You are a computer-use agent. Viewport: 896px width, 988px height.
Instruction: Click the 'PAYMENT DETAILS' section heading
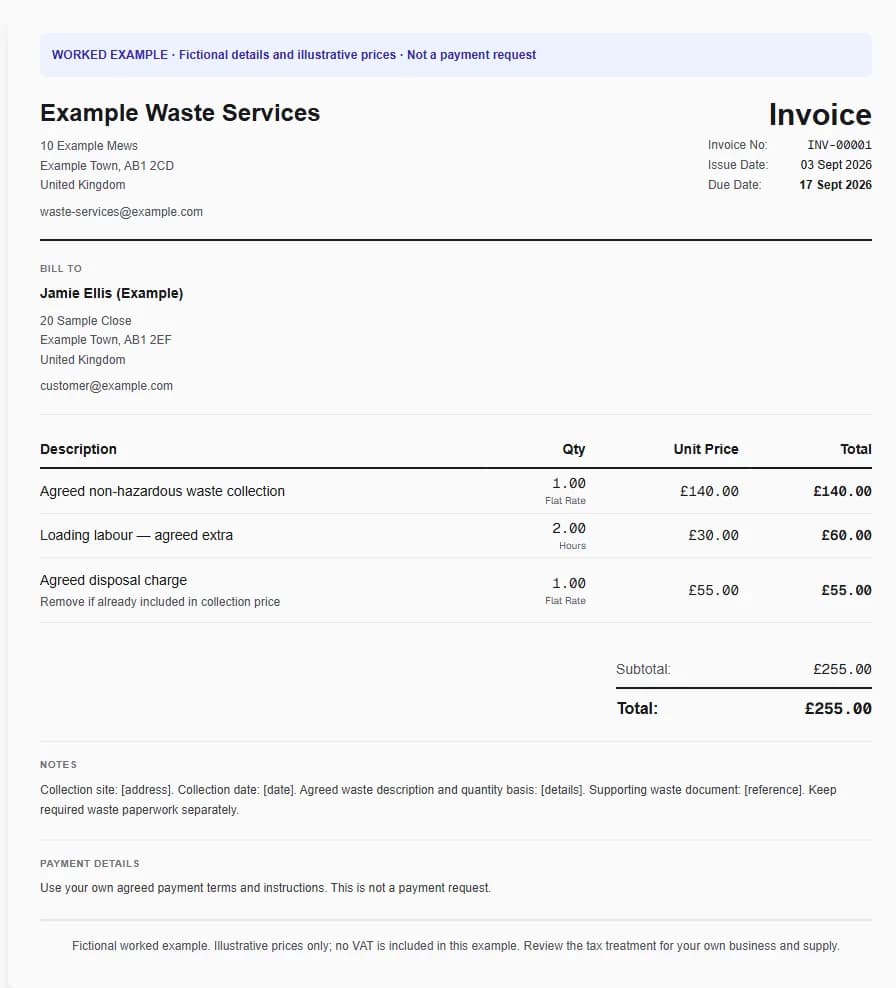pos(90,864)
